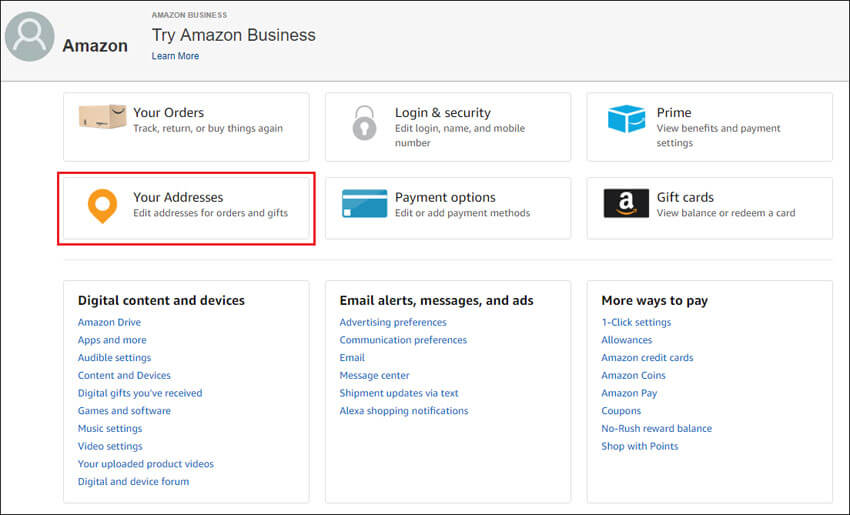Open Message center
The width and height of the screenshot is (850, 515).
point(374,375)
